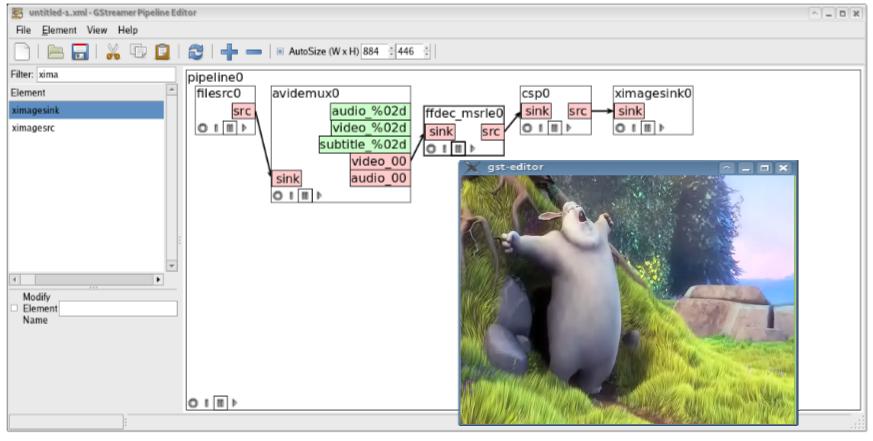Pause the csp0 element
Screen dimensions: 873x441
click(555, 128)
